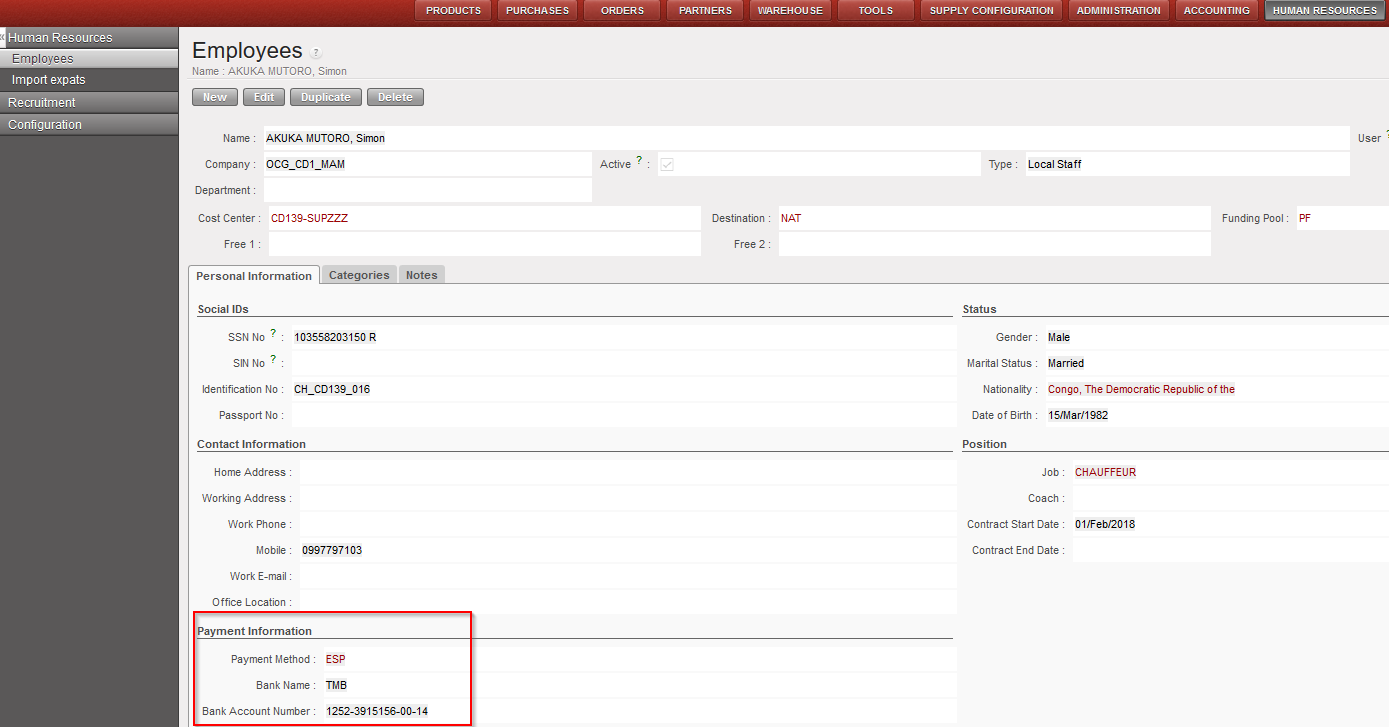Image resolution: width=1389 pixels, height=727 pixels.
Task: Delete the current employee record
Action: (x=395, y=97)
